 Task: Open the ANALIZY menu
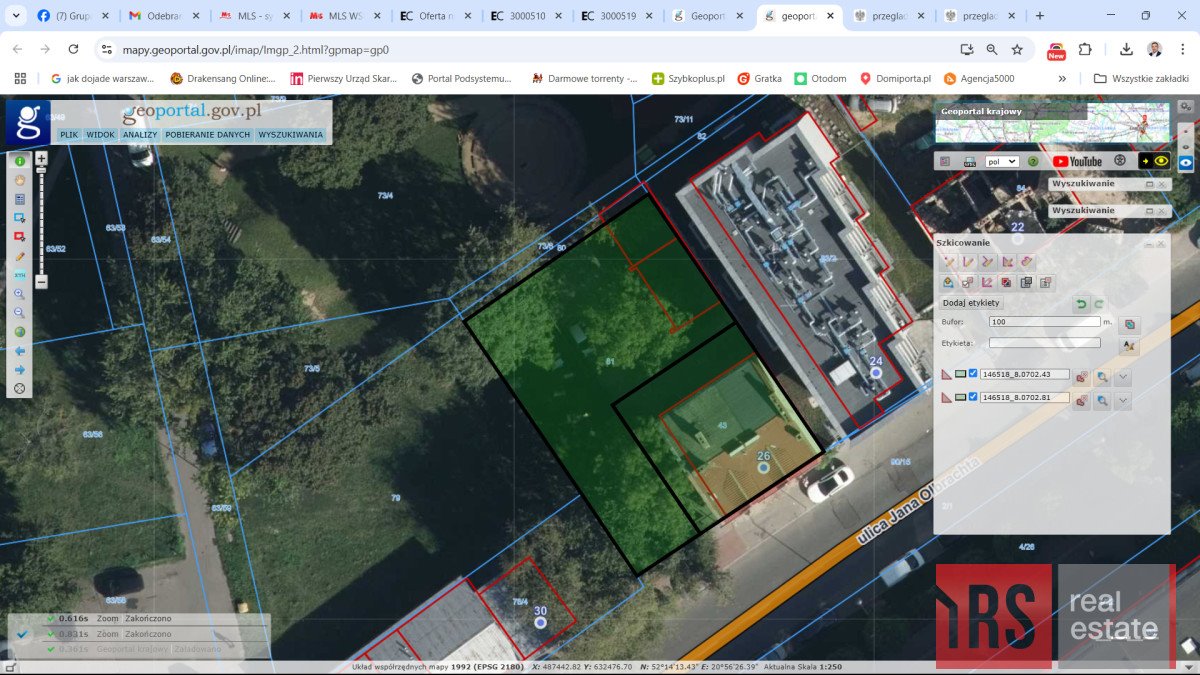coord(139,134)
